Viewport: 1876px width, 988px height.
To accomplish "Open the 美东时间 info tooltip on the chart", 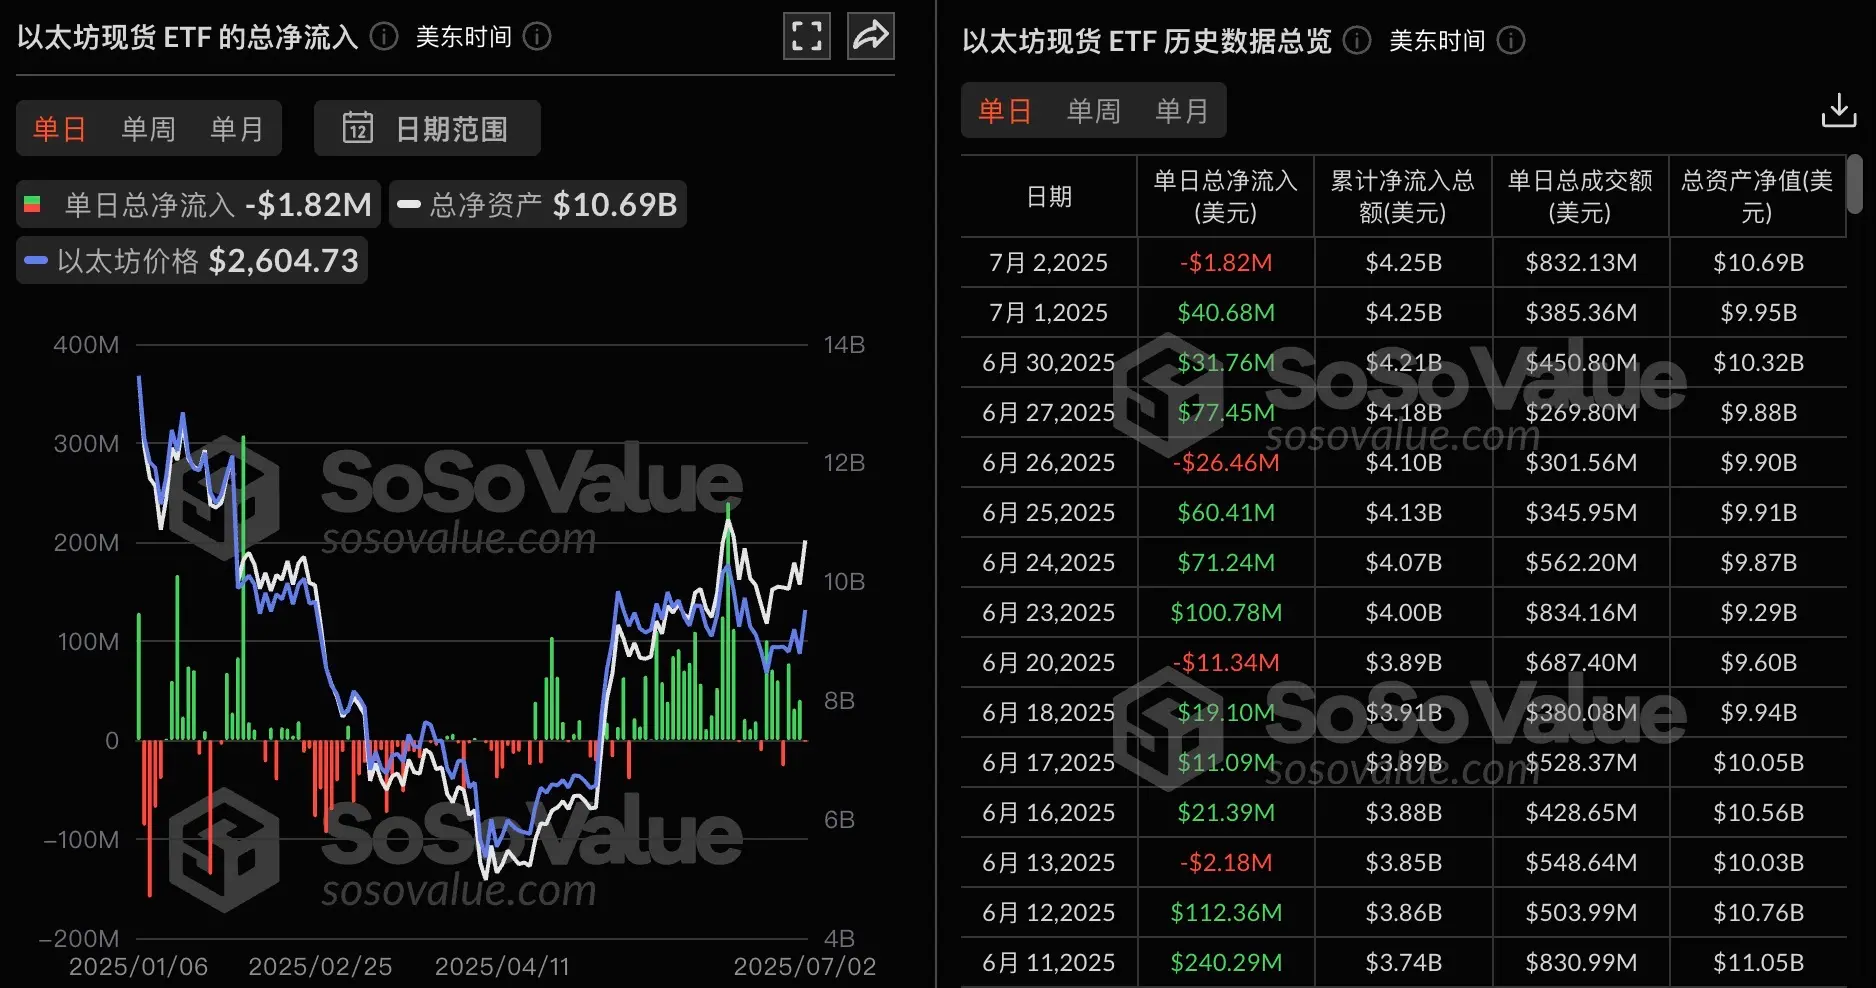I will coord(537,37).
